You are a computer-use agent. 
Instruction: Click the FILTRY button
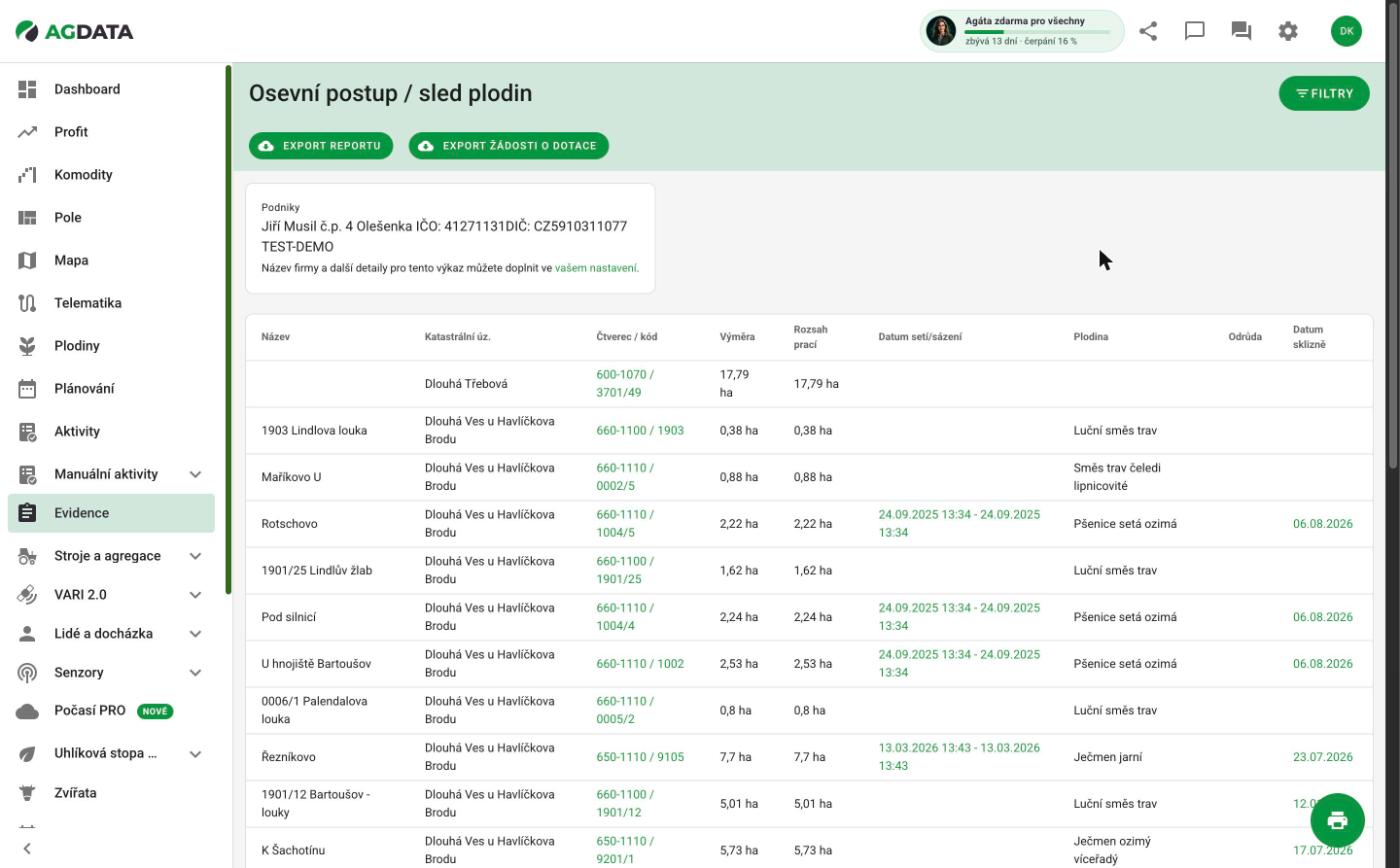[1324, 93]
